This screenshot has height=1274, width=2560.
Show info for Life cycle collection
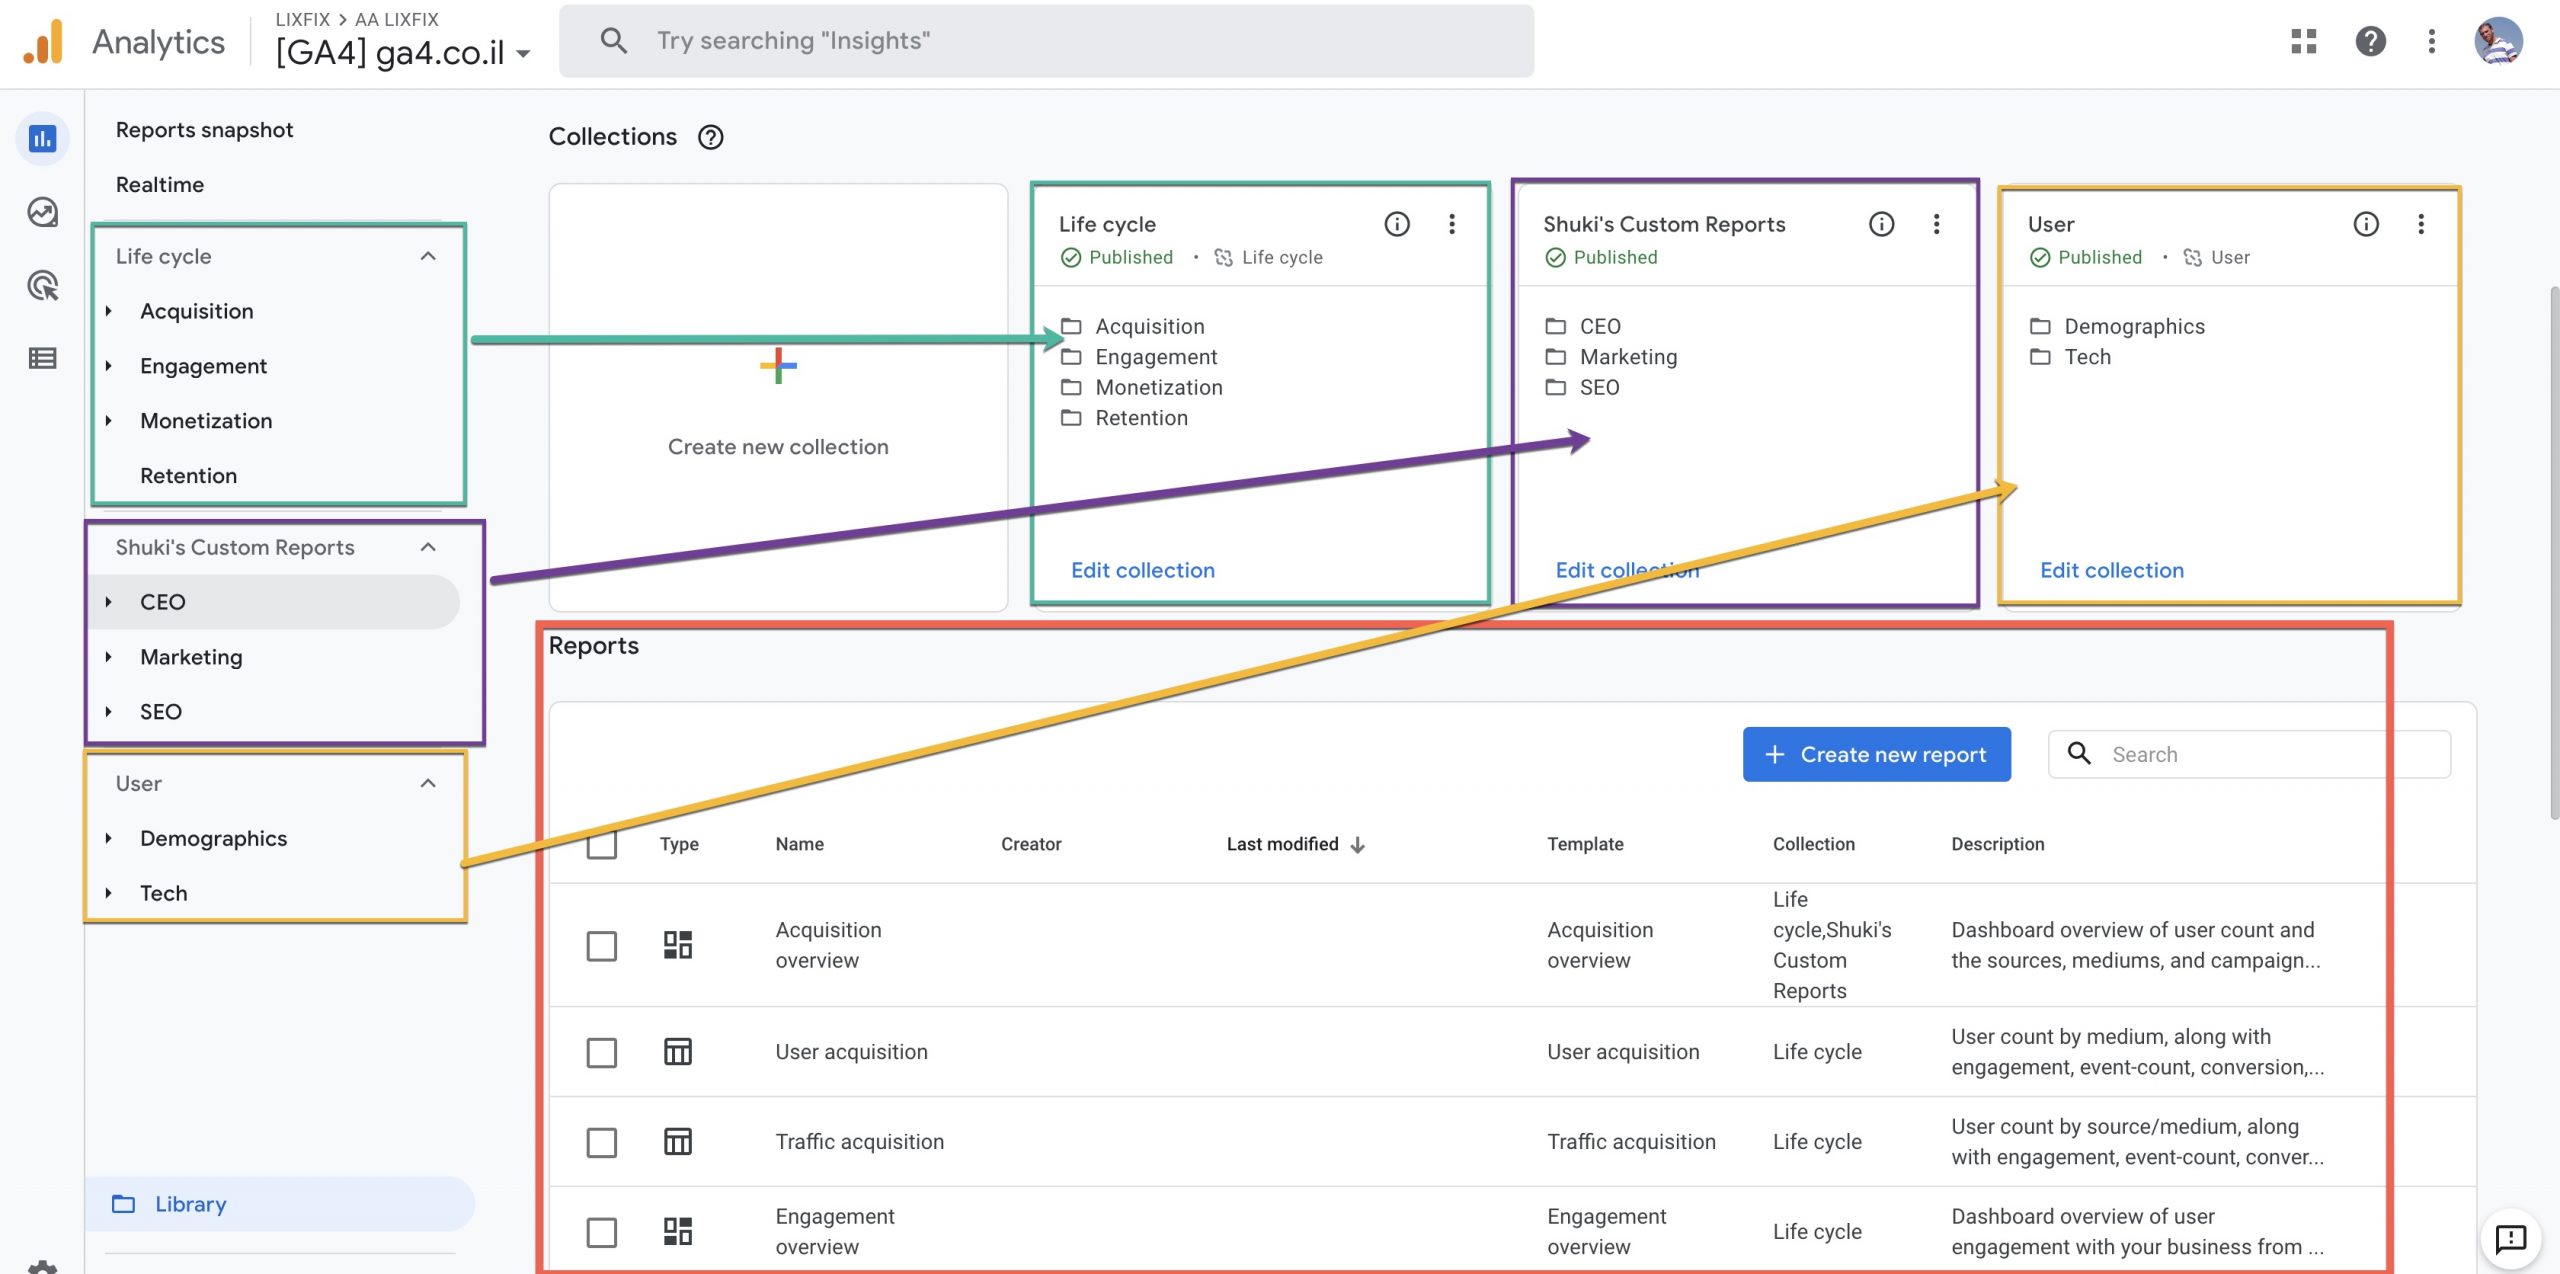(x=1397, y=224)
